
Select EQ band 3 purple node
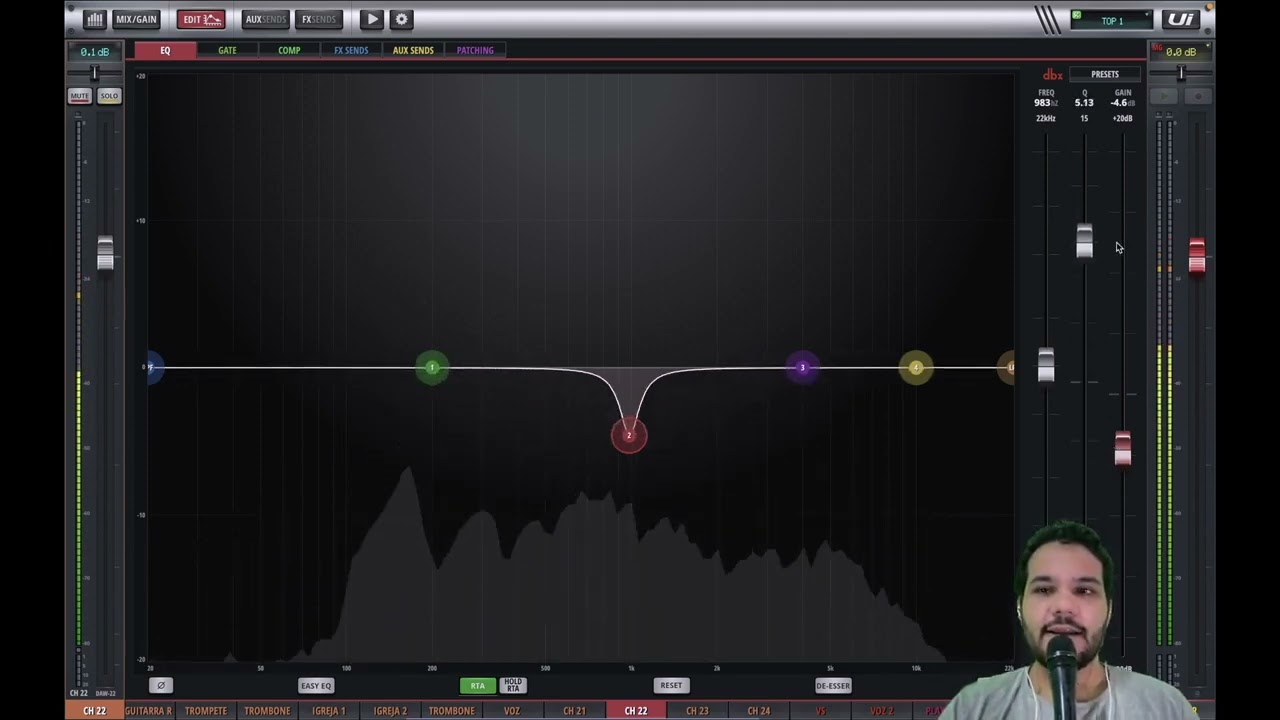[x=802, y=368]
